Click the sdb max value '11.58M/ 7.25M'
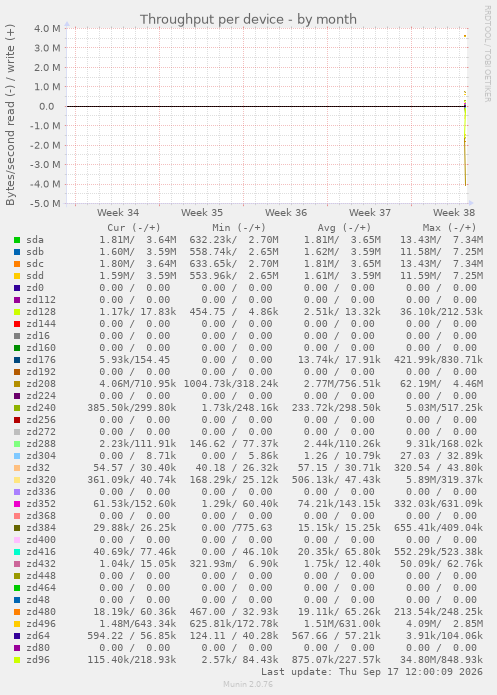 pos(441,252)
